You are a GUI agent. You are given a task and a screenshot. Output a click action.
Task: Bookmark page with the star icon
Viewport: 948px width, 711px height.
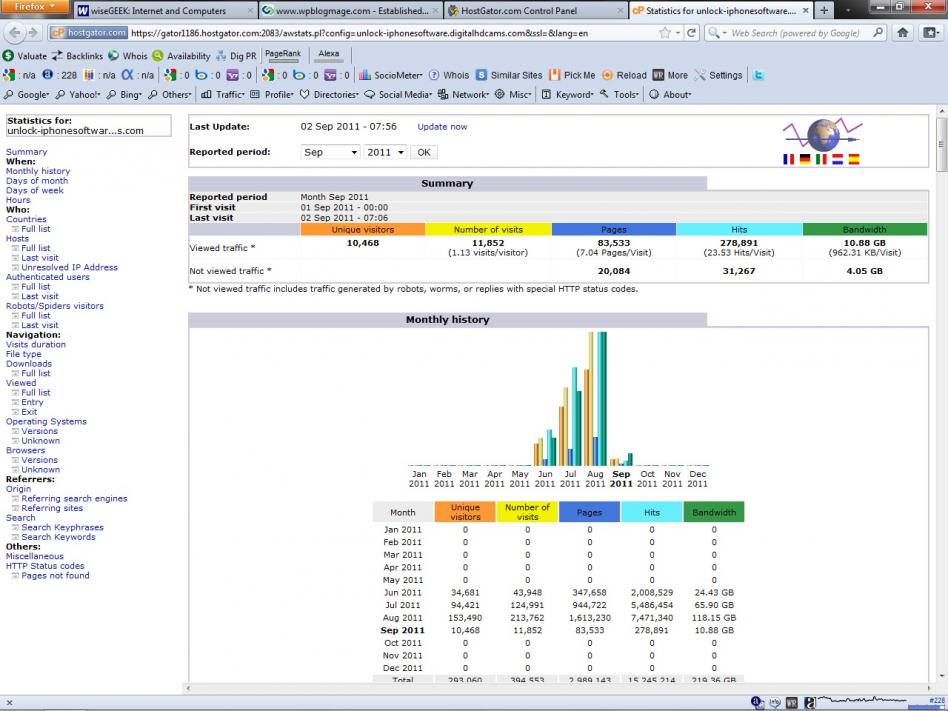coord(665,33)
